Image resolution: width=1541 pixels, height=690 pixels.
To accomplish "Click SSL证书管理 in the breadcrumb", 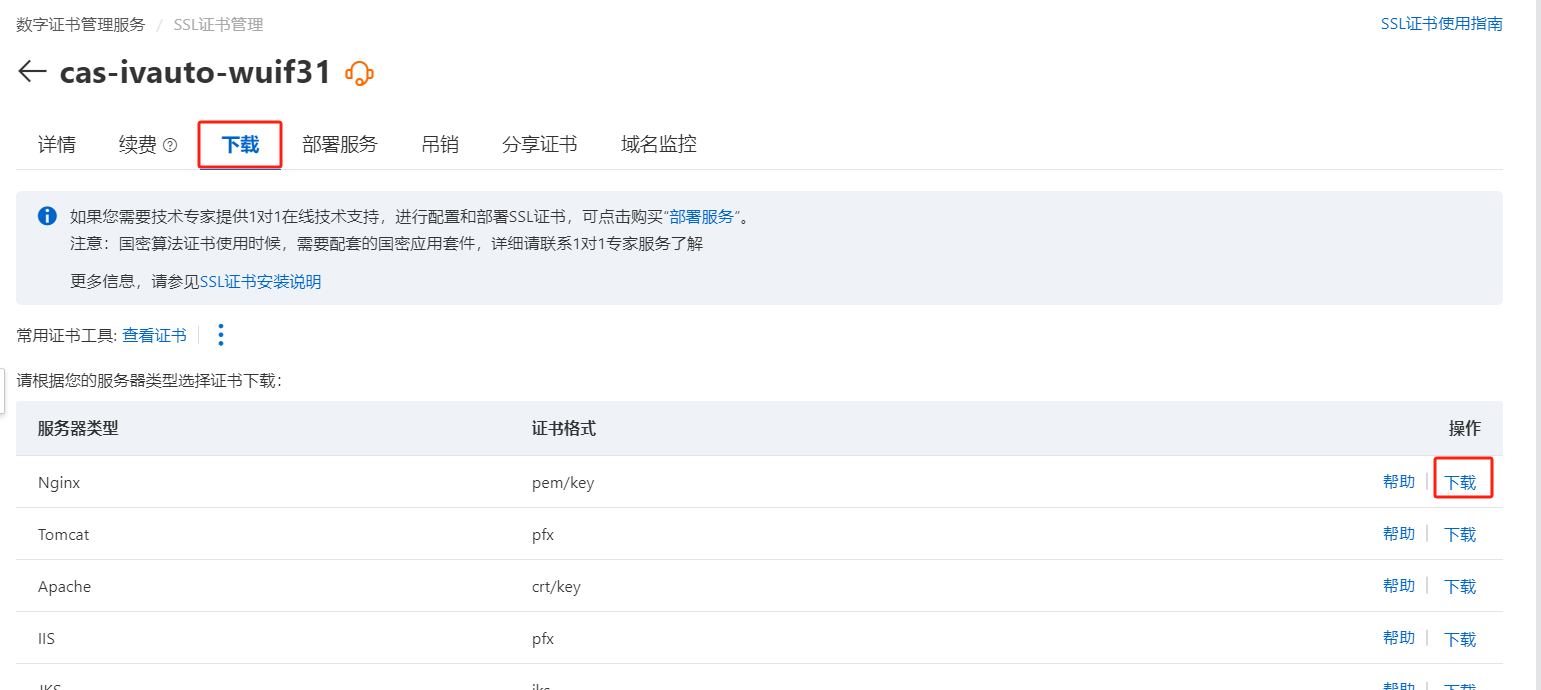I will 218,24.
